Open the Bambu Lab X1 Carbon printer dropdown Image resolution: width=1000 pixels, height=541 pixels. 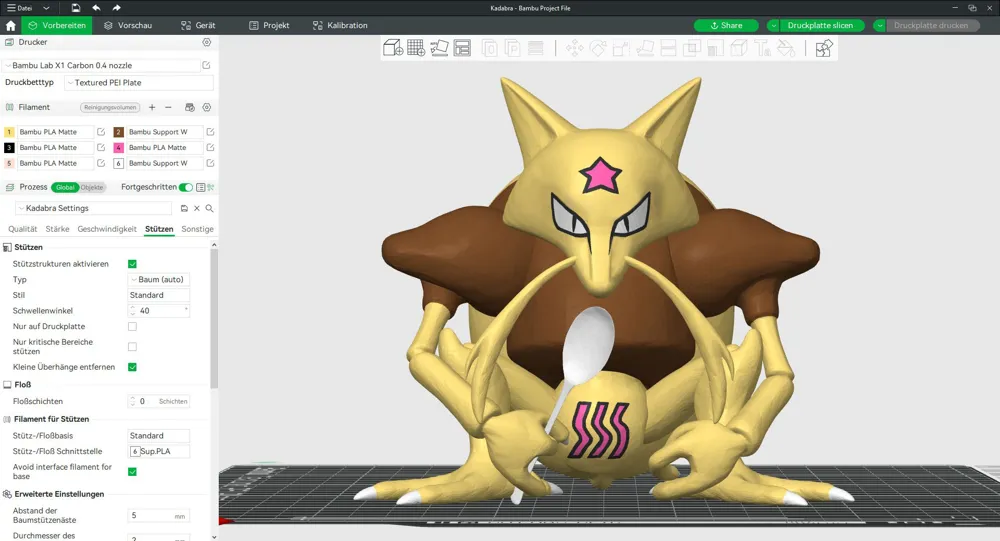[x=102, y=65]
